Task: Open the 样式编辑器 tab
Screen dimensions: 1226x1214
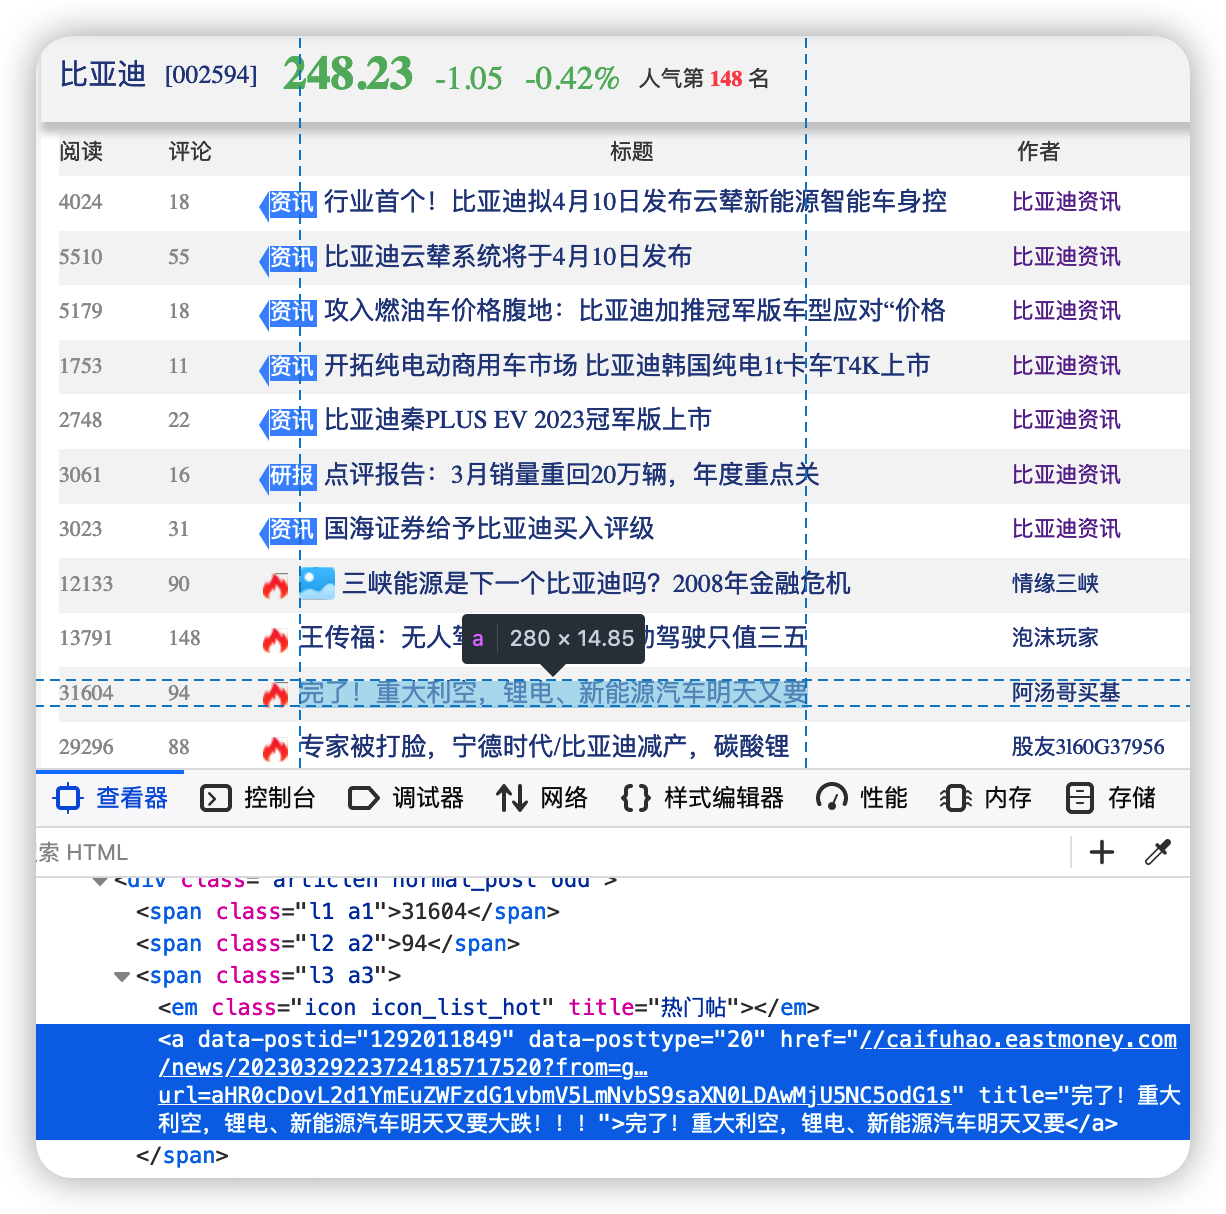Action: click(702, 798)
